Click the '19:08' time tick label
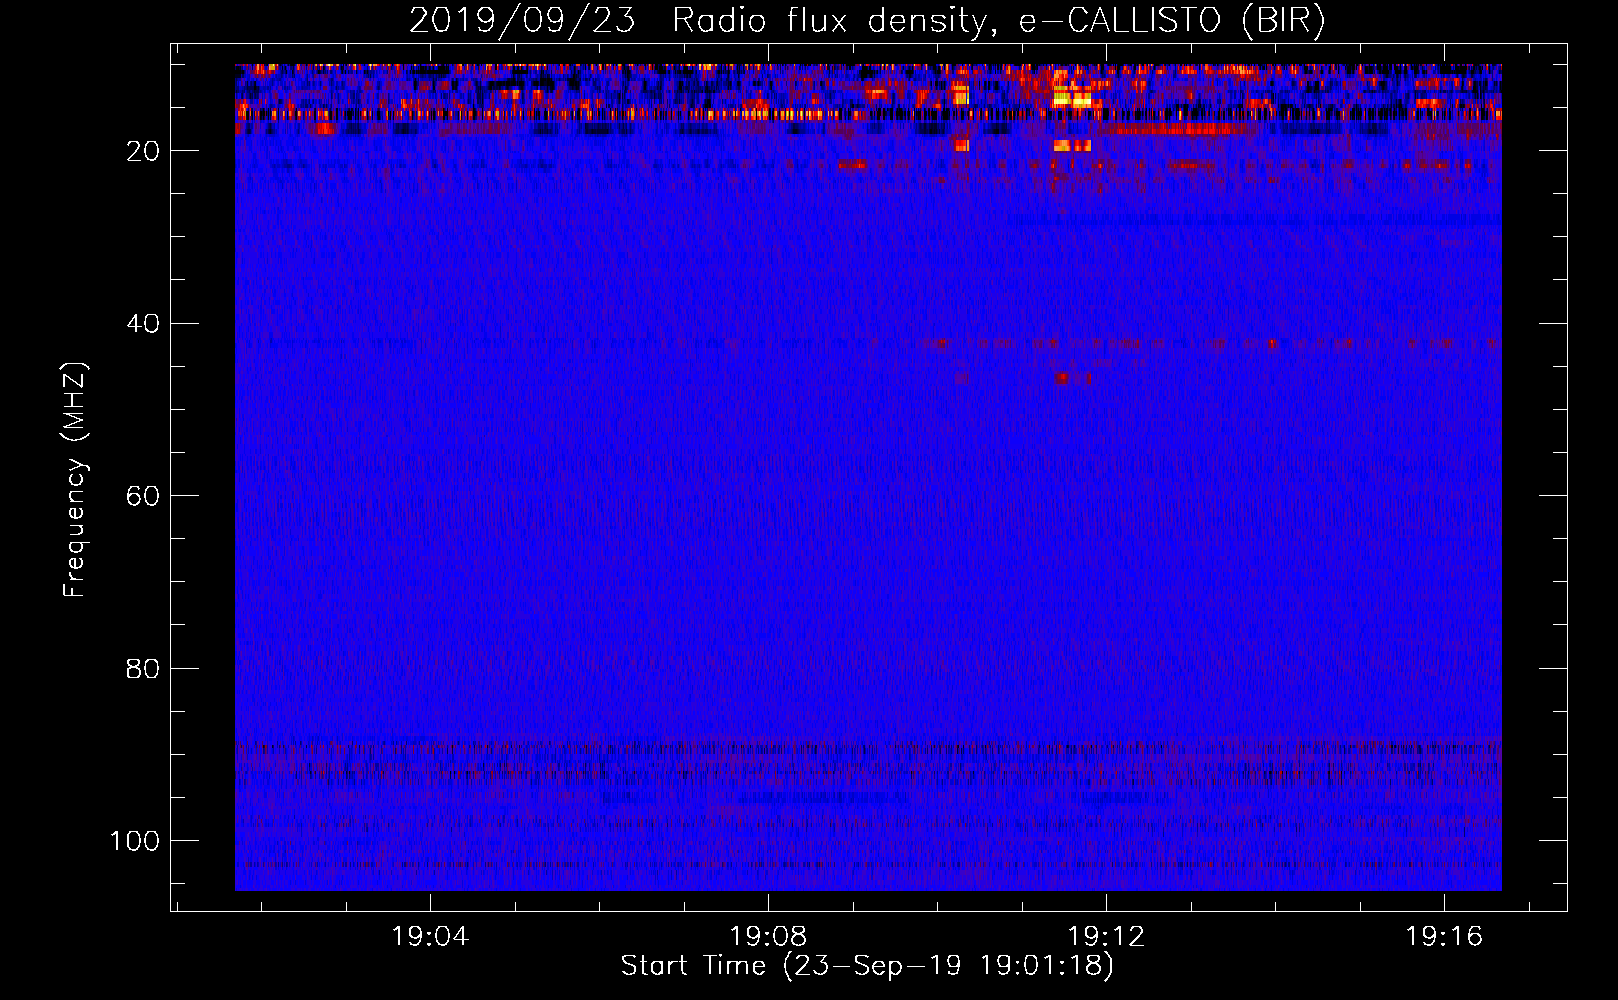The height and width of the screenshot is (1000, 1618). tap(768, 937)
